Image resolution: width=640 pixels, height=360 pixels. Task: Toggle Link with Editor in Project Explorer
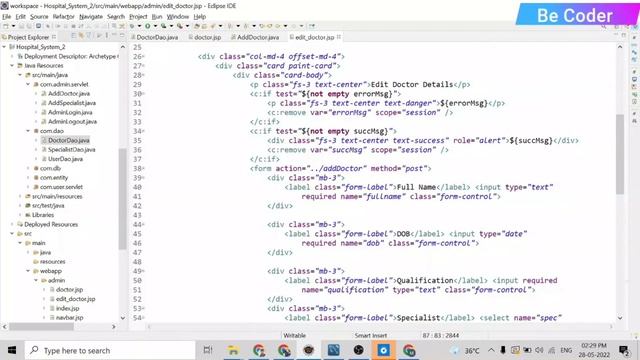[x=81, y=36]
